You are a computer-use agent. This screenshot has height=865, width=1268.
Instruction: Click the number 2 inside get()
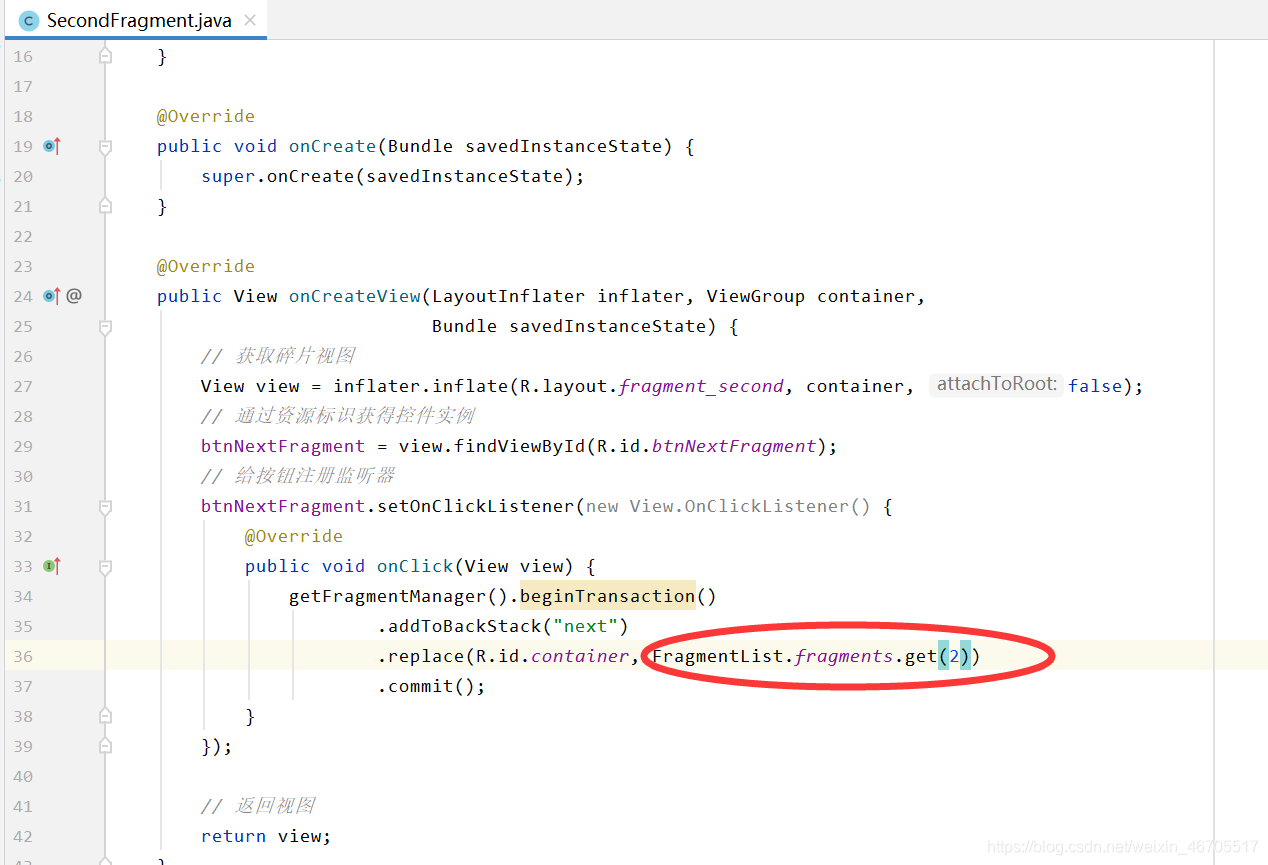954,656
